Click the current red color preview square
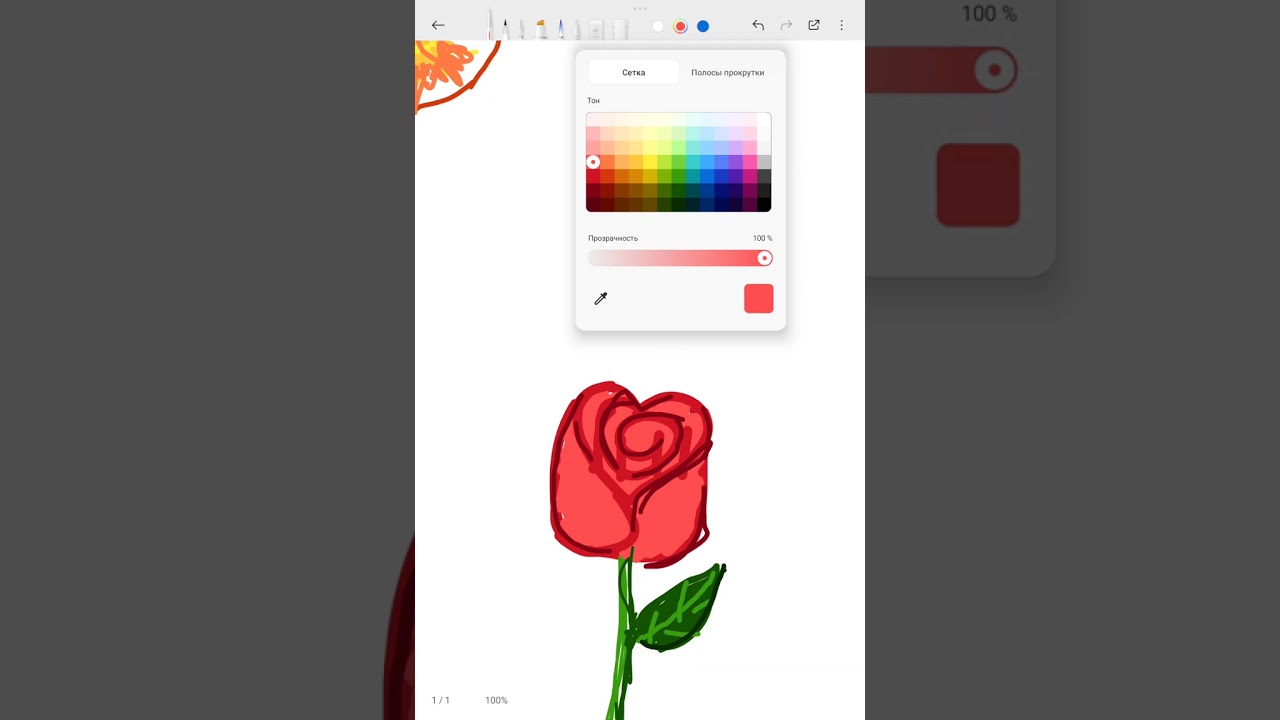Image resolution: width=1280 pixels, height=720 pixels. pyautogui.click(x=759, y=298)
